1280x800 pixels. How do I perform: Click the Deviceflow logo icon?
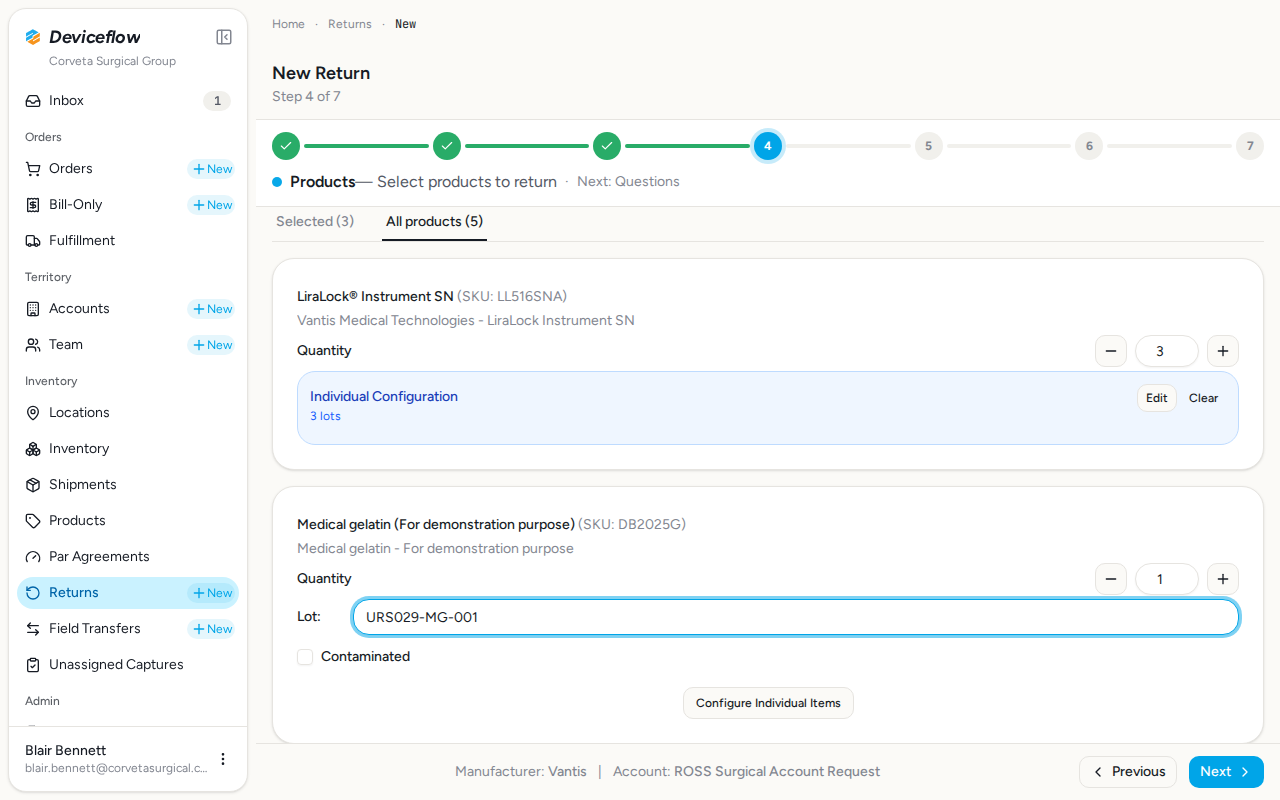[x=33, y=37]
